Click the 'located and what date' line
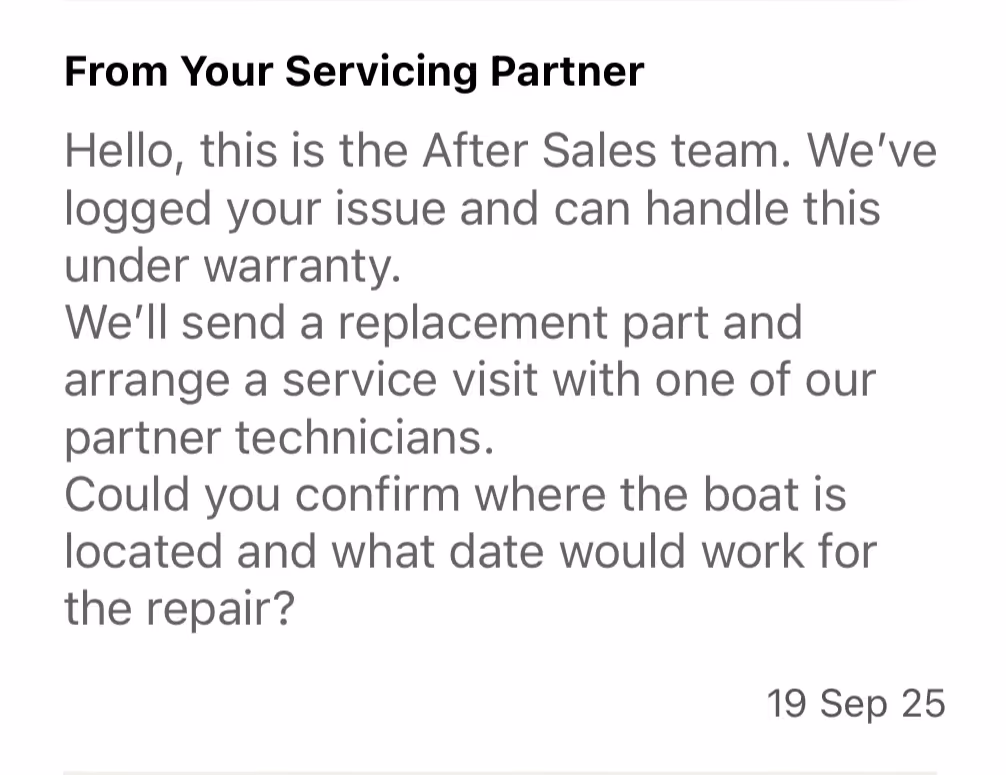The image size is (1006, 775). 470,552
